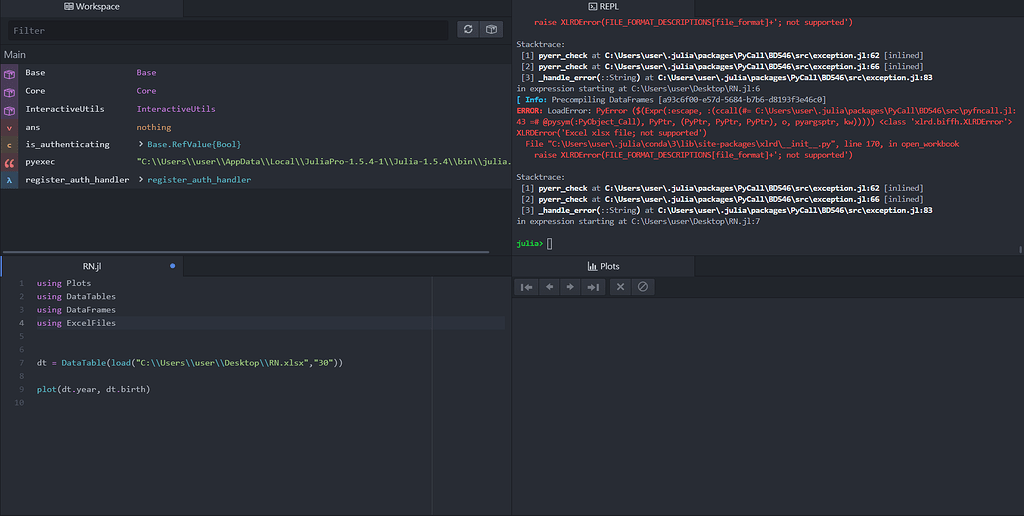Clear all plots circle-slash button
1024x516 pixels.
(x=643, y=287)
